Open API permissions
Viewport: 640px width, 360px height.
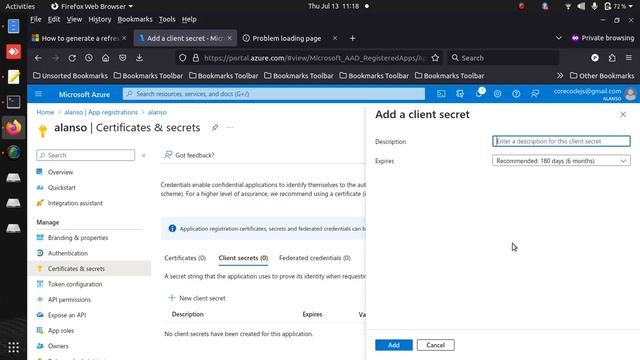[x=69, y=300]
